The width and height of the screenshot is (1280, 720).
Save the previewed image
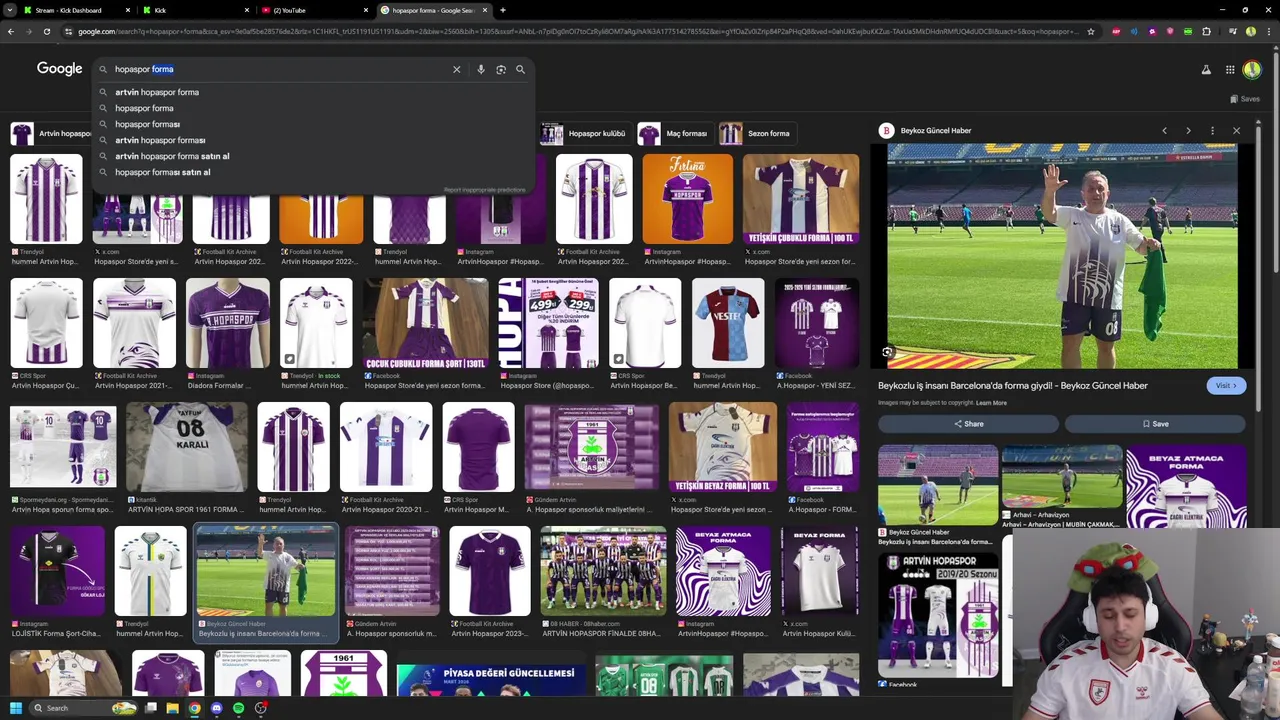tap(1155, 424)
